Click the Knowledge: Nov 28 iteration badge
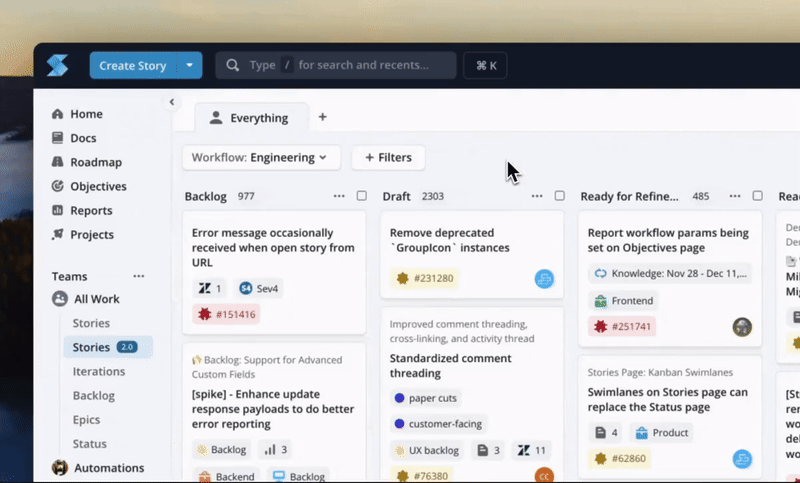This screenshot has width=800, height=483. pos(670,274)
